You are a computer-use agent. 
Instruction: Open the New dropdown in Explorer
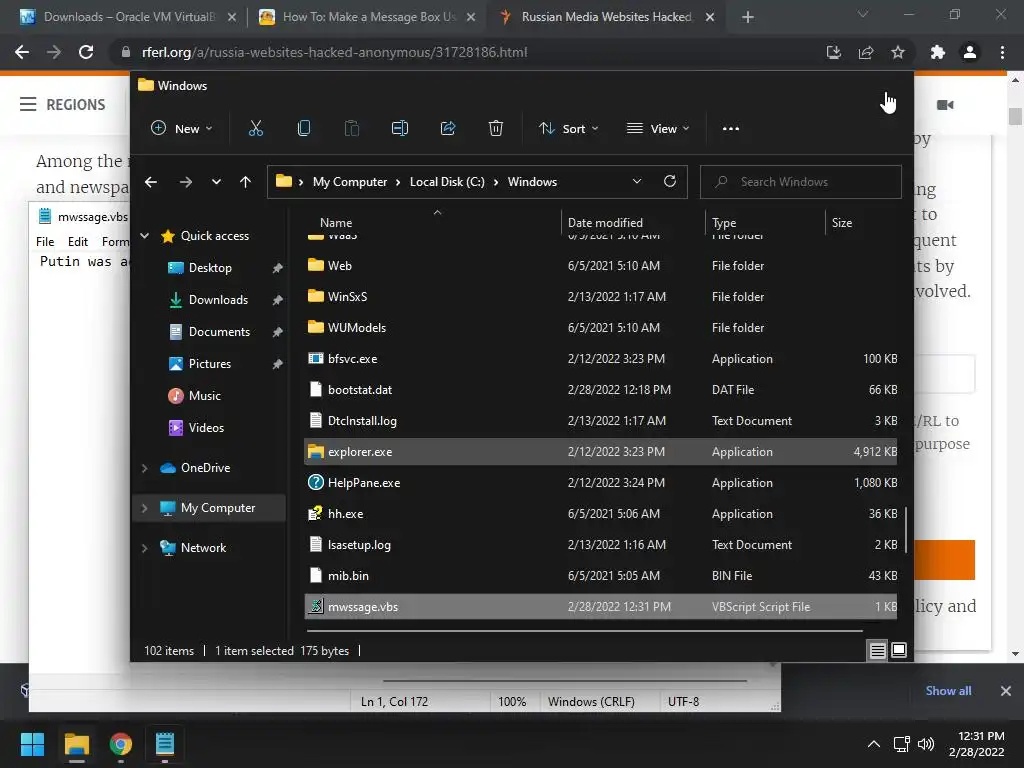pos(182,129)
